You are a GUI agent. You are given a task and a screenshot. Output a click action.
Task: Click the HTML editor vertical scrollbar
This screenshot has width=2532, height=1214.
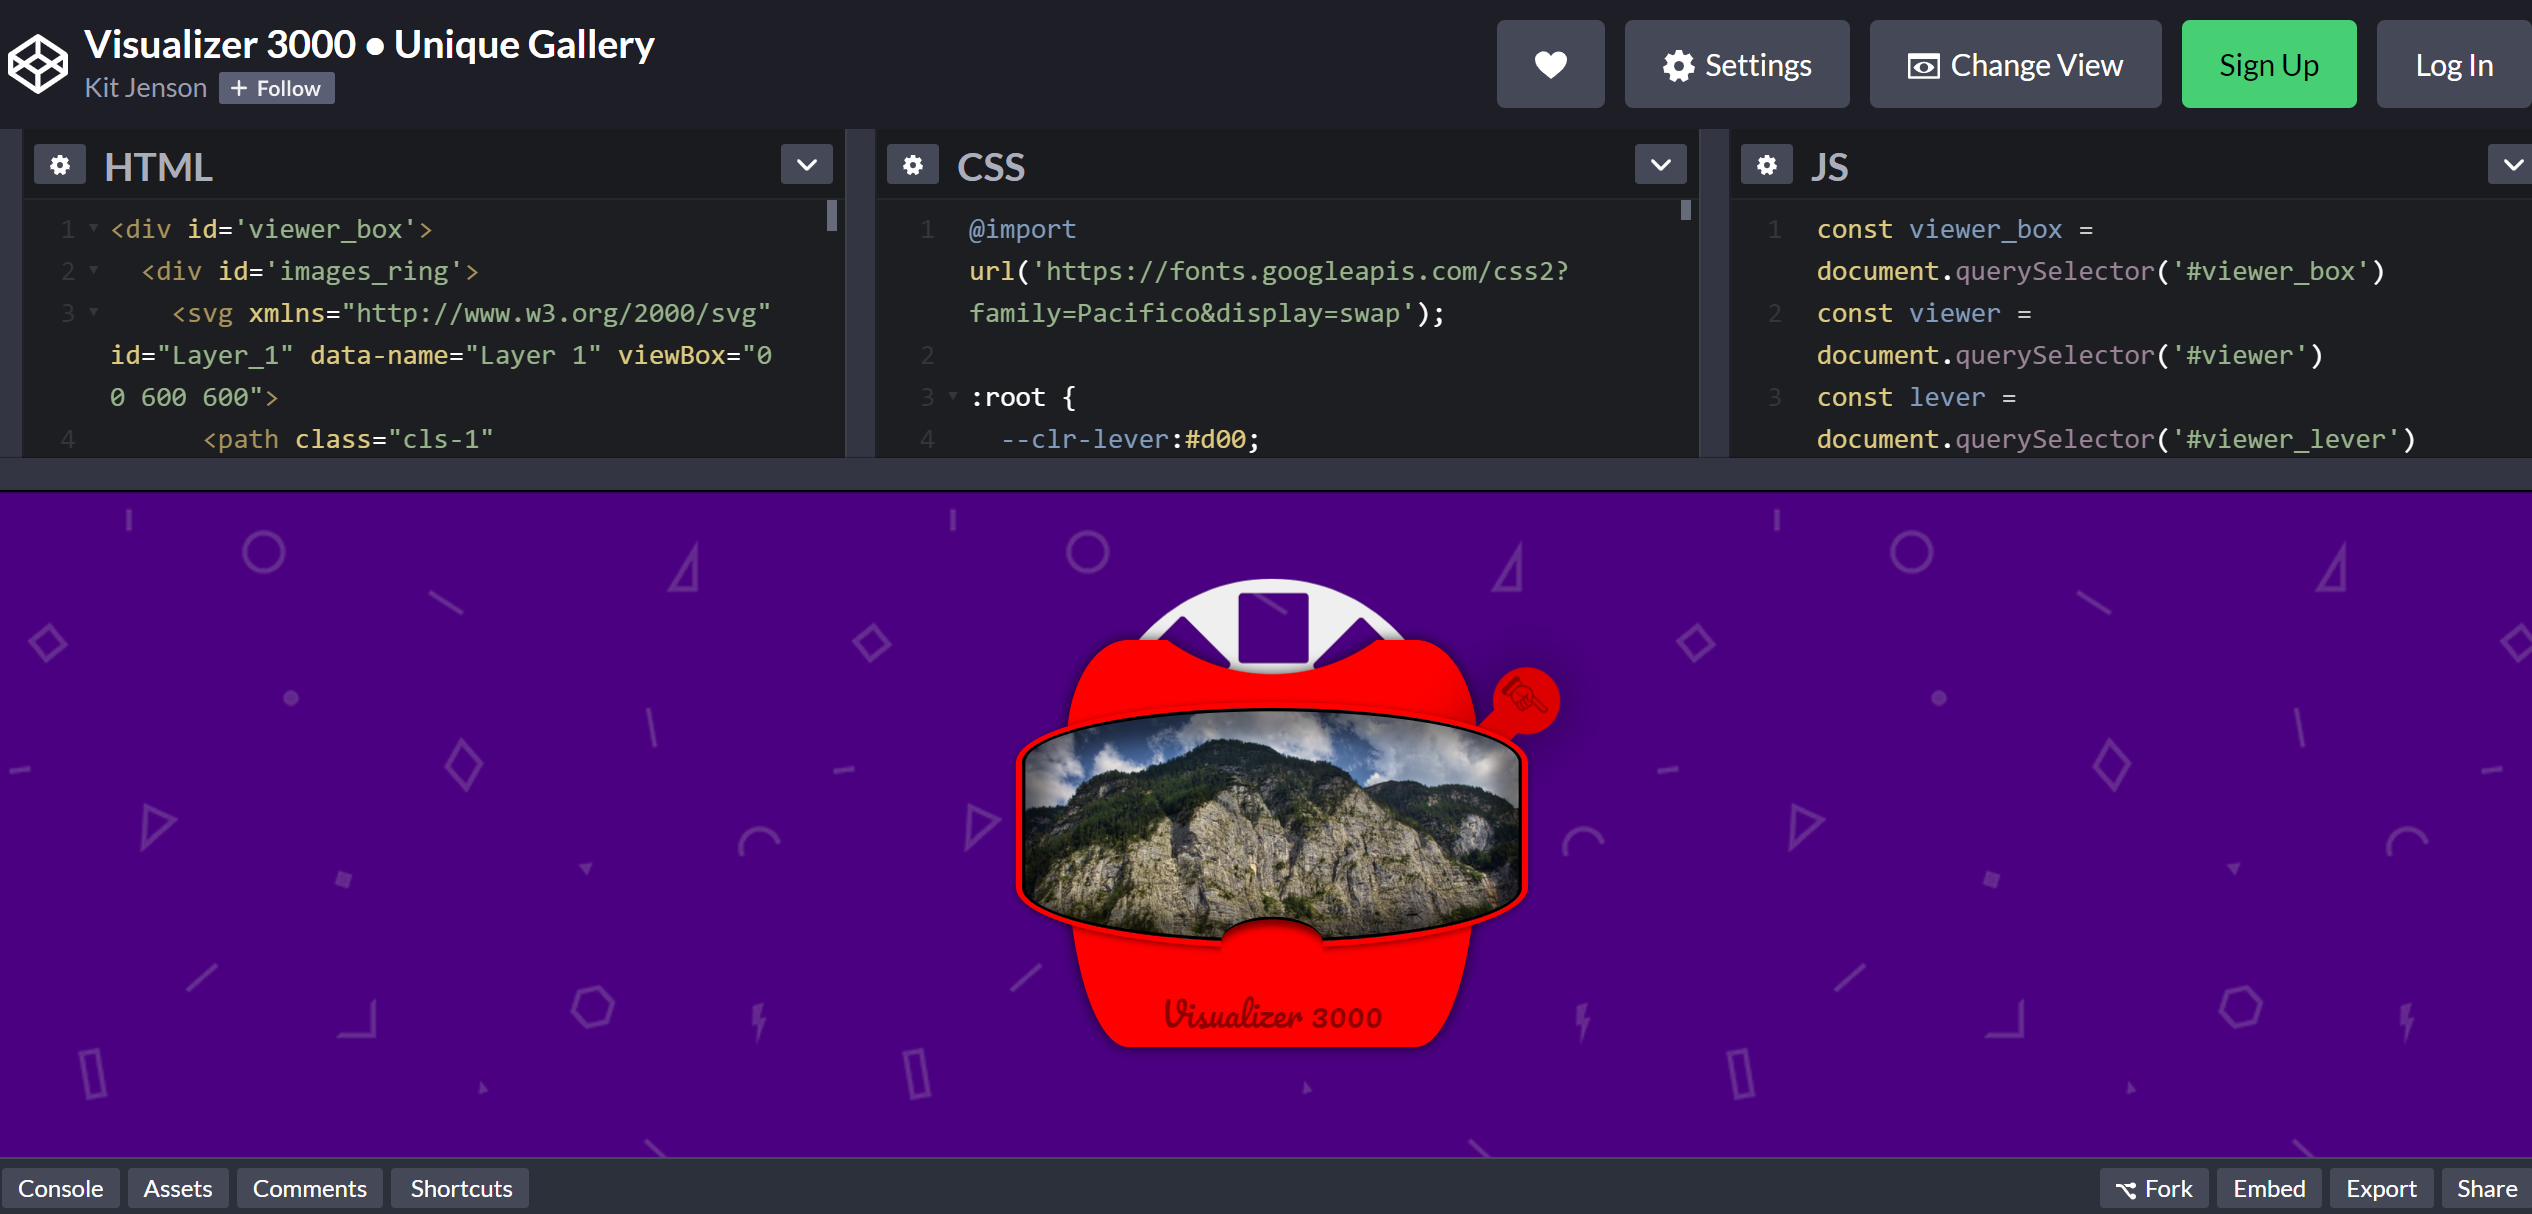click(831, 216)
